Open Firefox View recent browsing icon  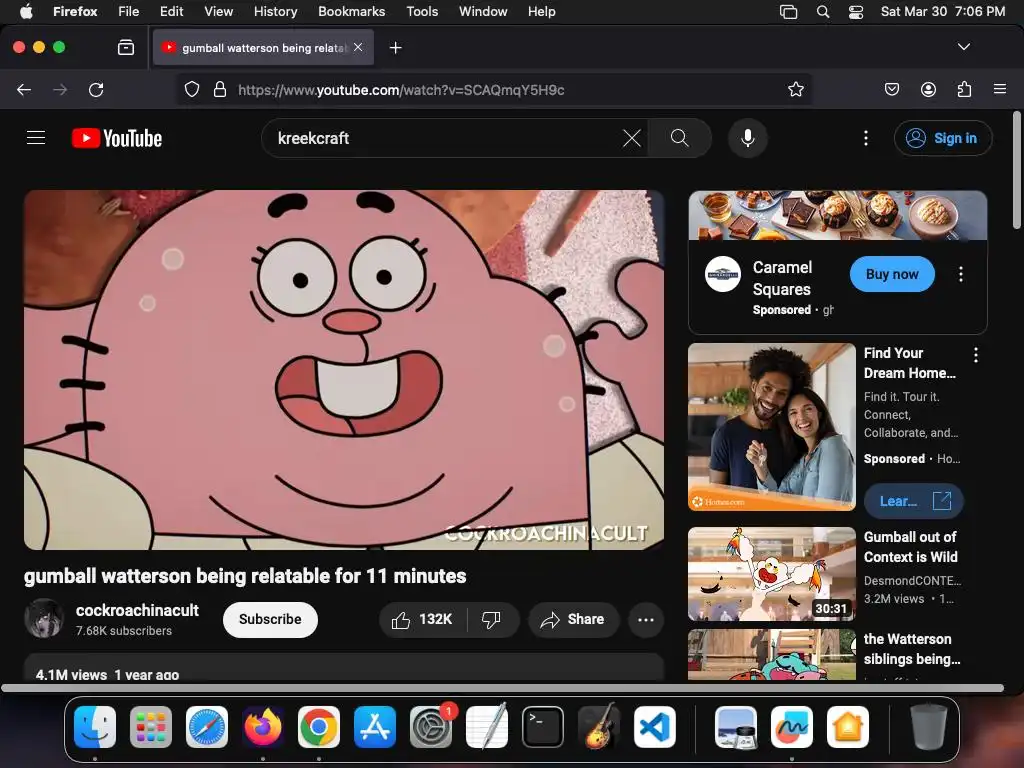pos(126,47)
